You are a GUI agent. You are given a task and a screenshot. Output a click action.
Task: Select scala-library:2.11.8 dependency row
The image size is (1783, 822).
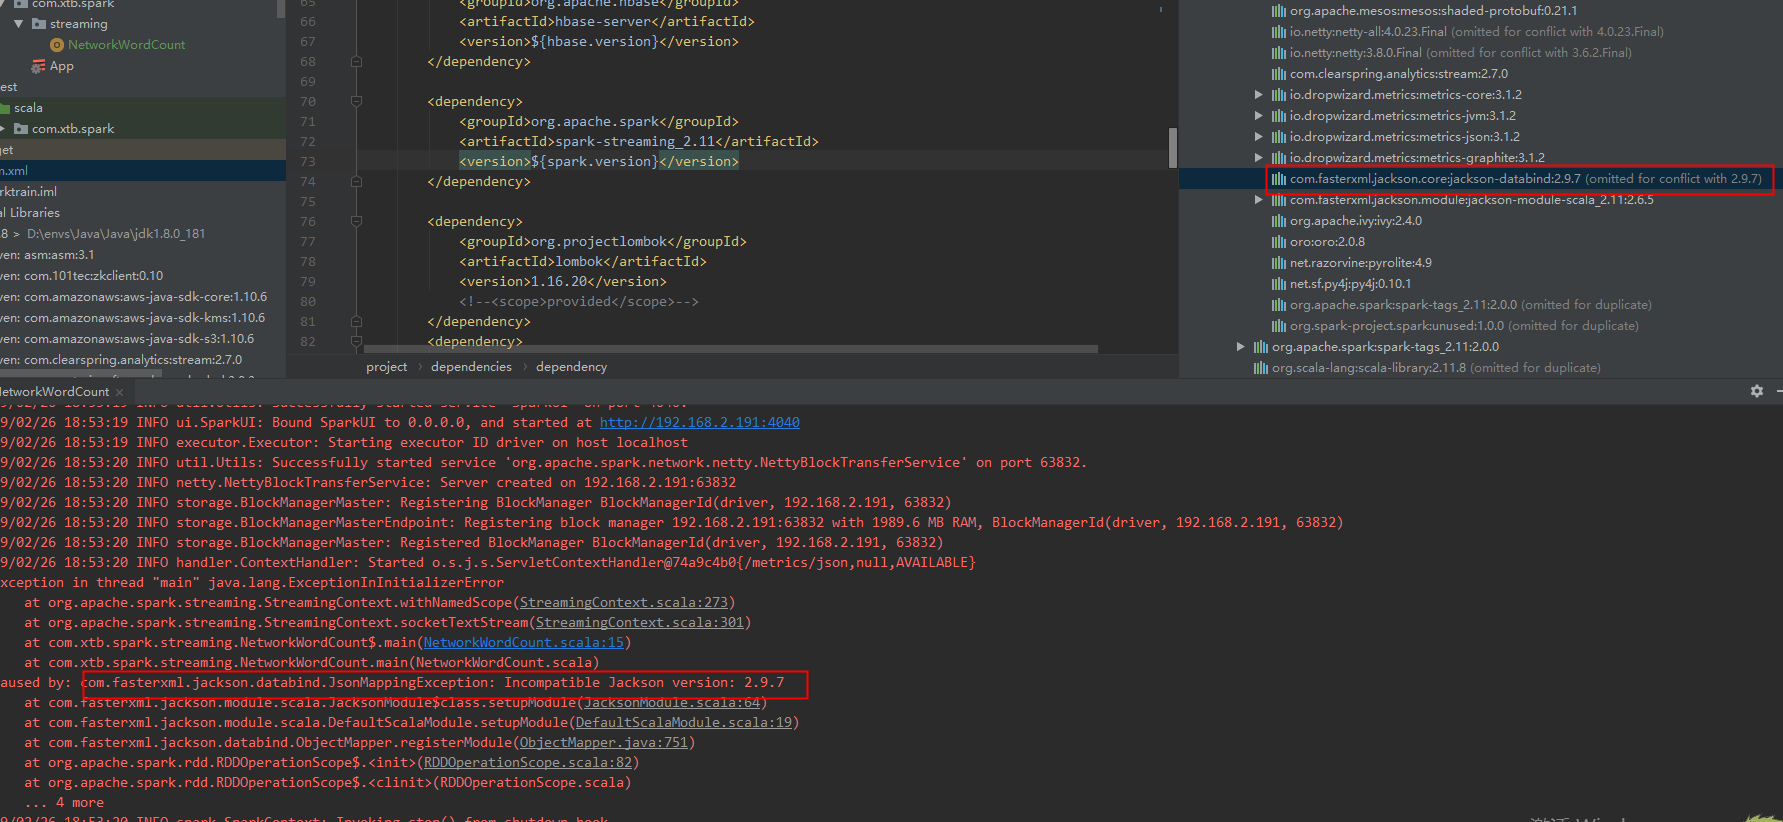(1435, 368)
